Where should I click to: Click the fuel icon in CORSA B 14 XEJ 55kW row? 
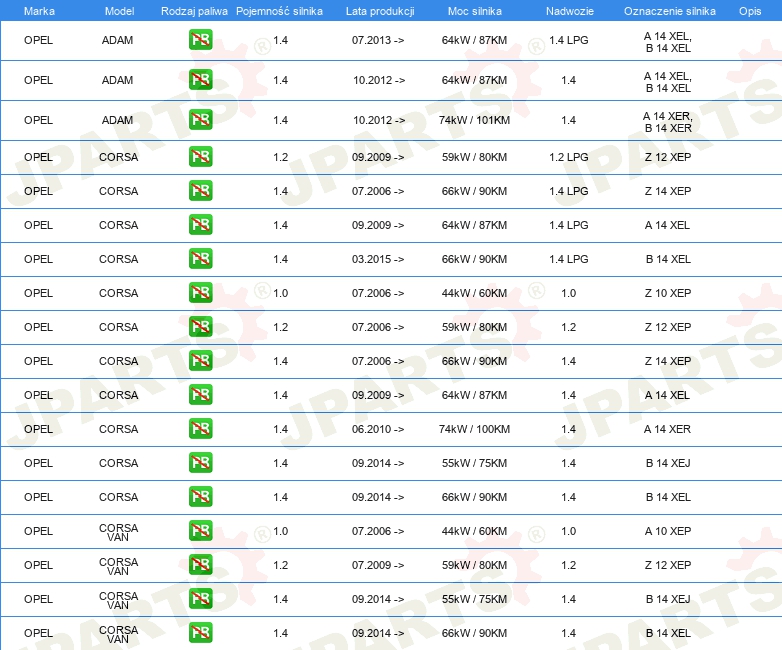pyautogui.click(x=200, y=462)
